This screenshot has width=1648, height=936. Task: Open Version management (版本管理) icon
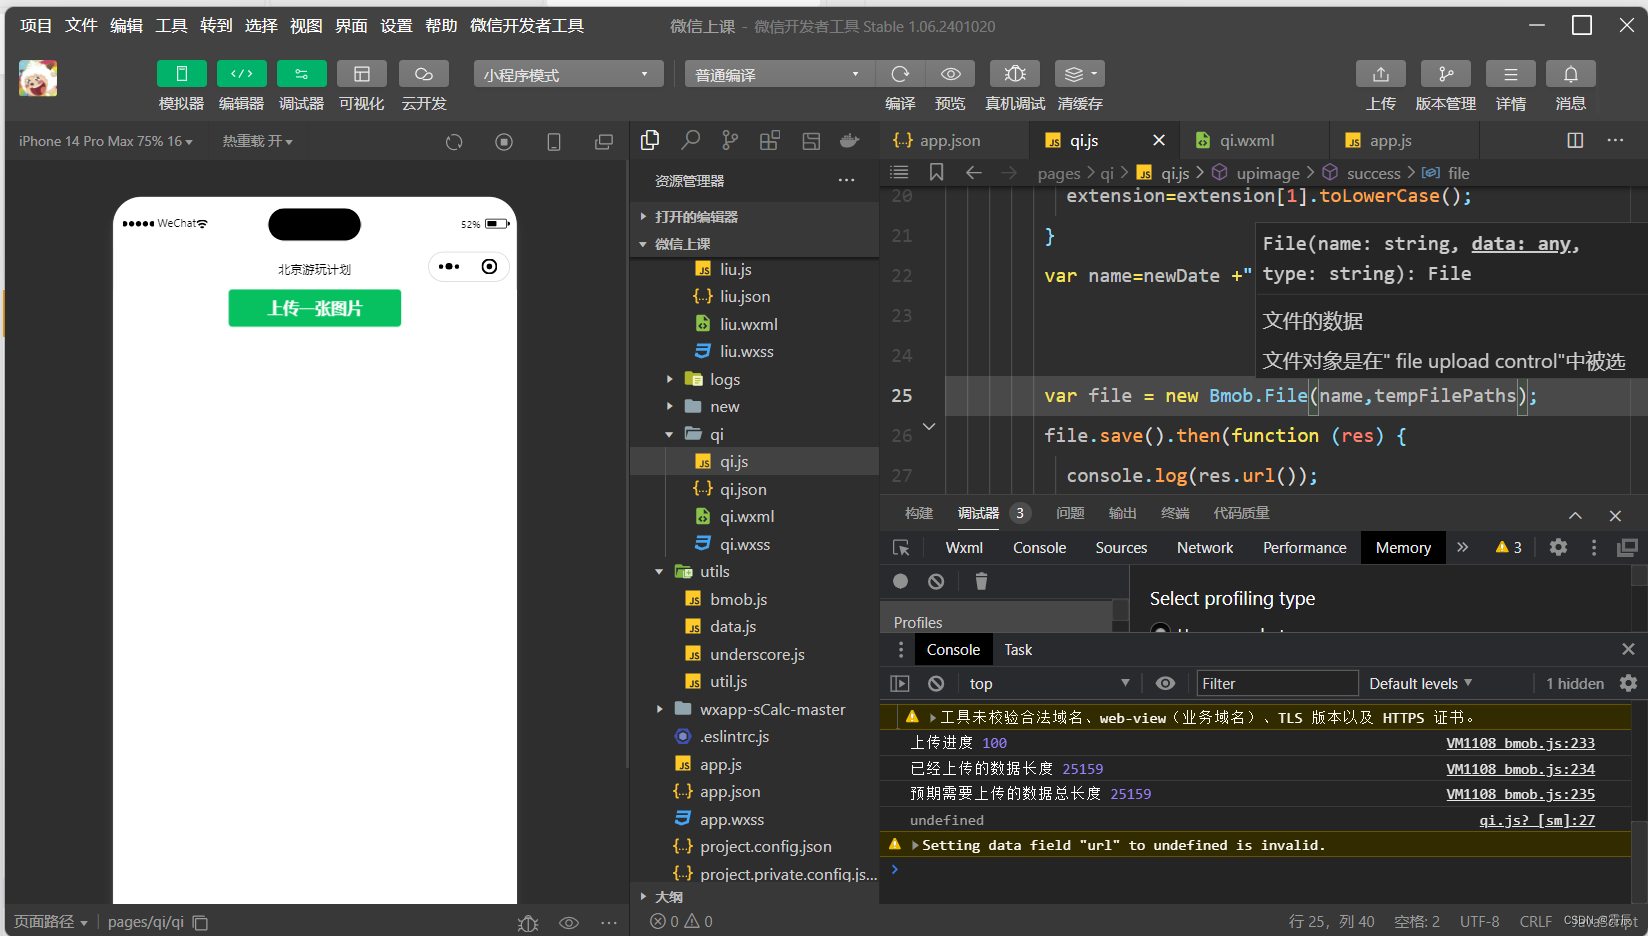click(1446, 74)
